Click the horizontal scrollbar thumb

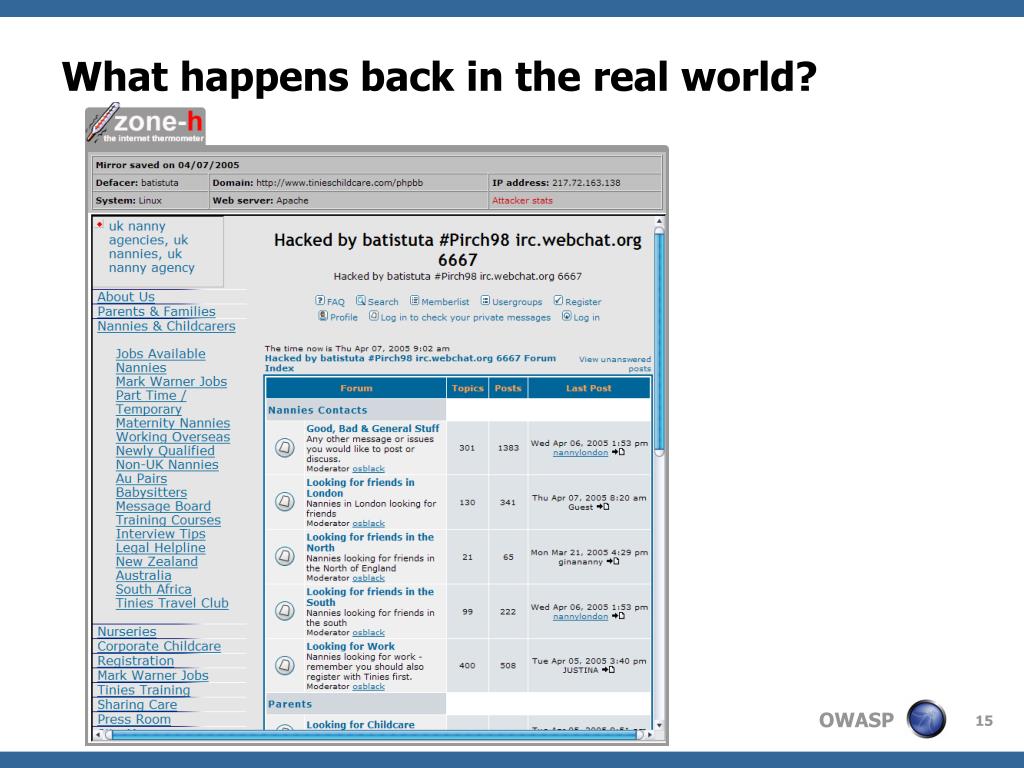[x=374, y=735]
